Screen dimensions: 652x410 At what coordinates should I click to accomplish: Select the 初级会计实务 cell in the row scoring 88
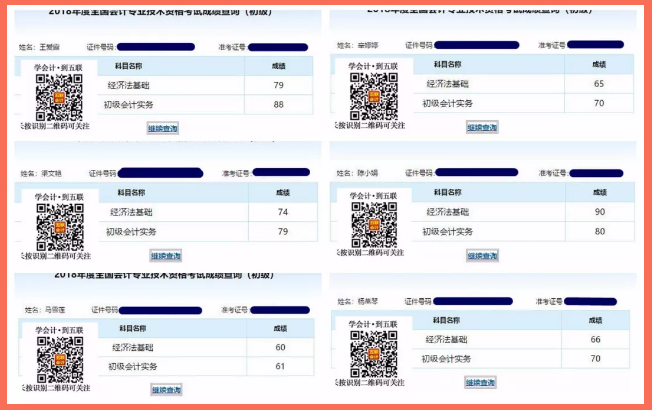pyautogui.click(x=130, y=104)
